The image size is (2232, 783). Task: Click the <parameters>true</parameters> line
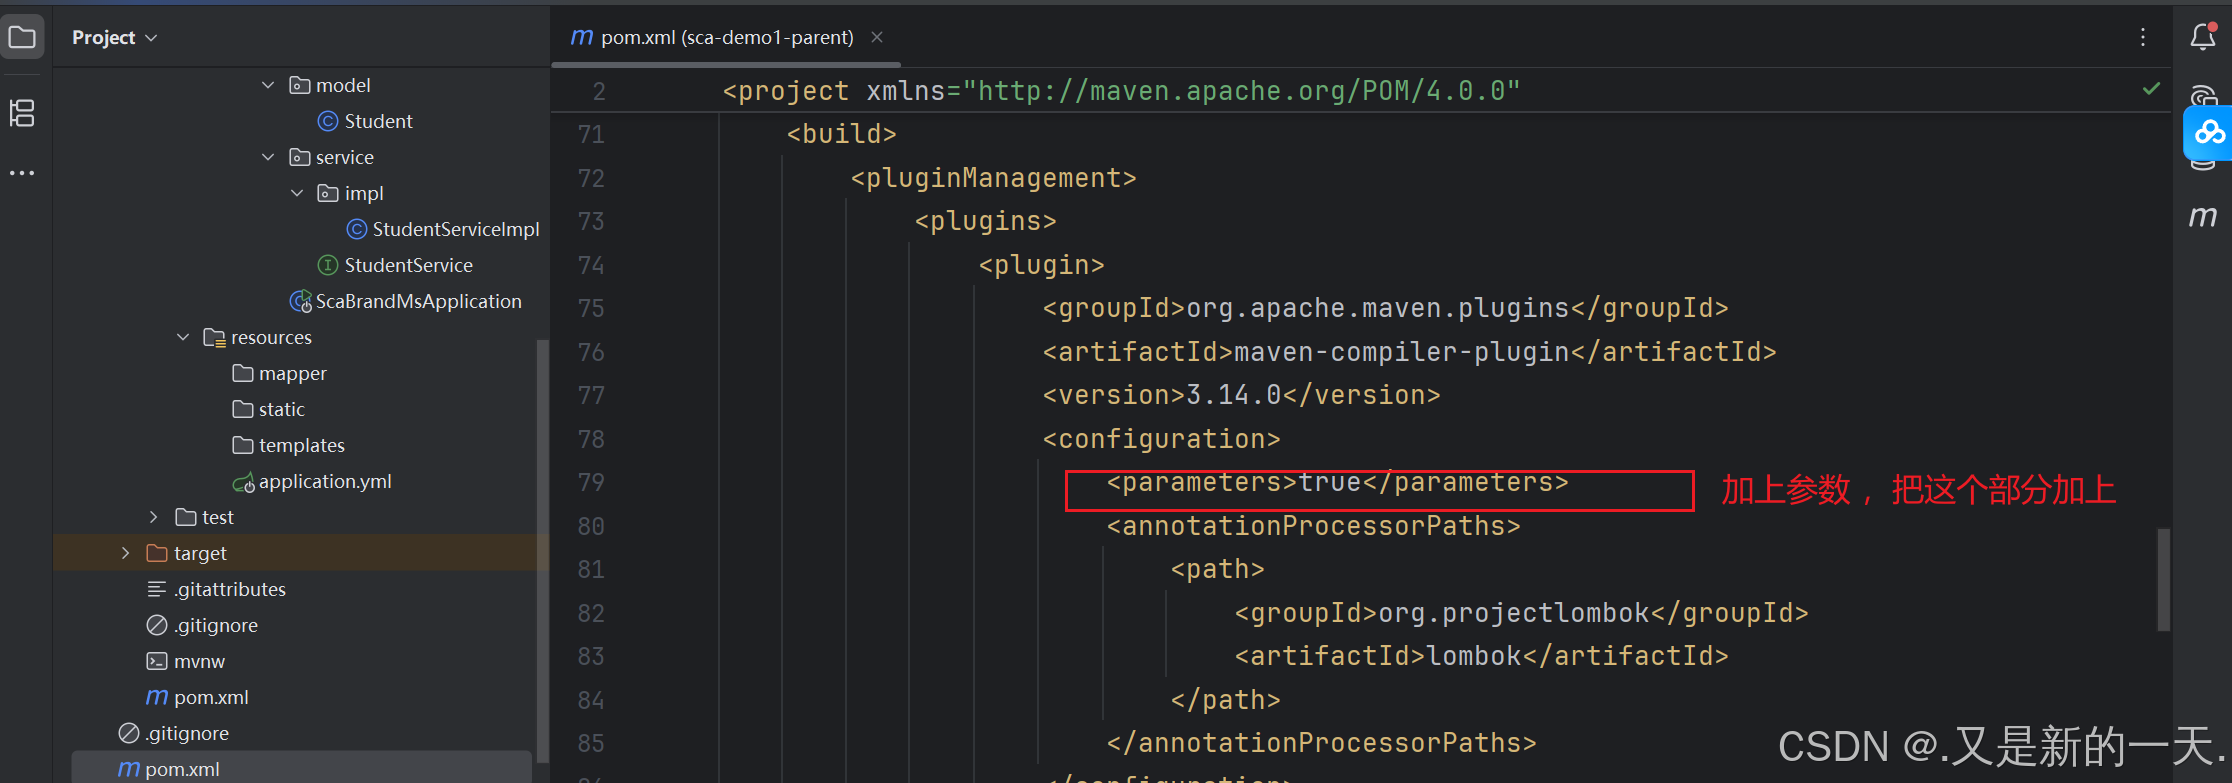pos(1337,482)
